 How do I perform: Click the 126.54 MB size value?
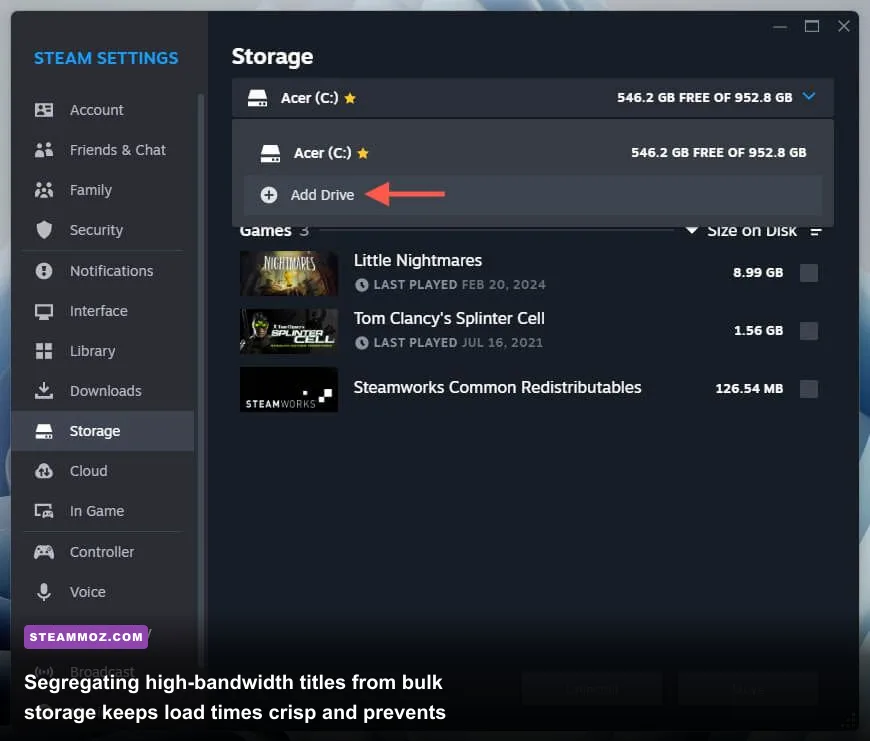749,388
